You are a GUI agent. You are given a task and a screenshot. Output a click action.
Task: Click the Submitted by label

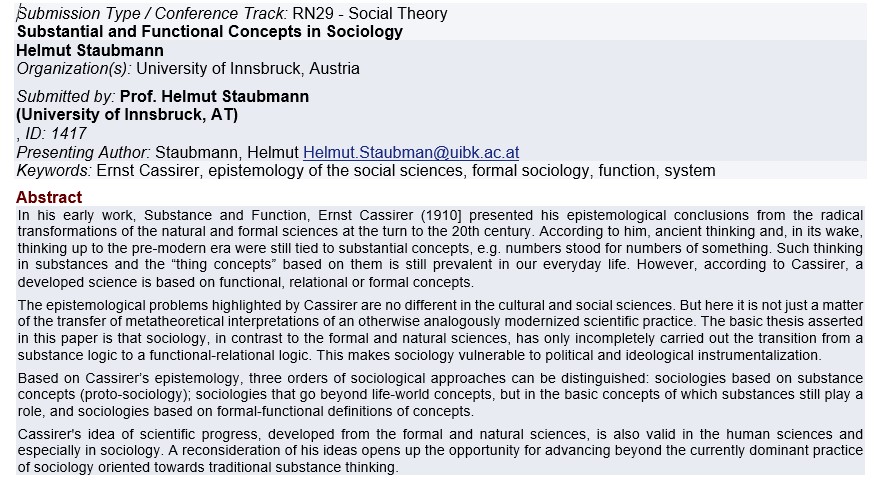66,96
